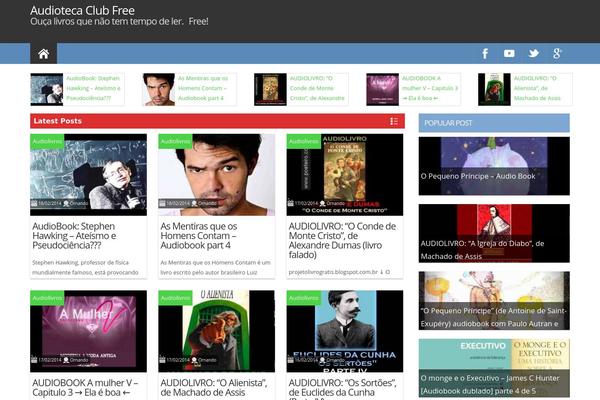Open title AUDIOLIVRO: O Alienista, de Machado de Assis

click(x=214, y=387)
